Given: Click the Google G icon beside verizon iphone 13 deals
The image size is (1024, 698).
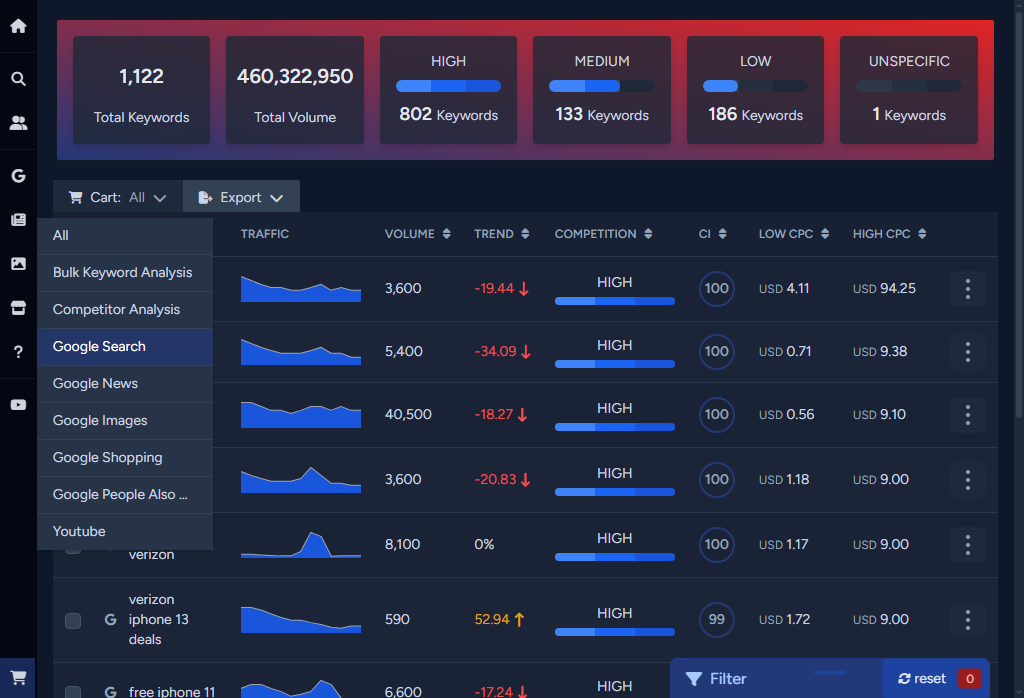Looking at the screenshot, I should coord(110,620).
